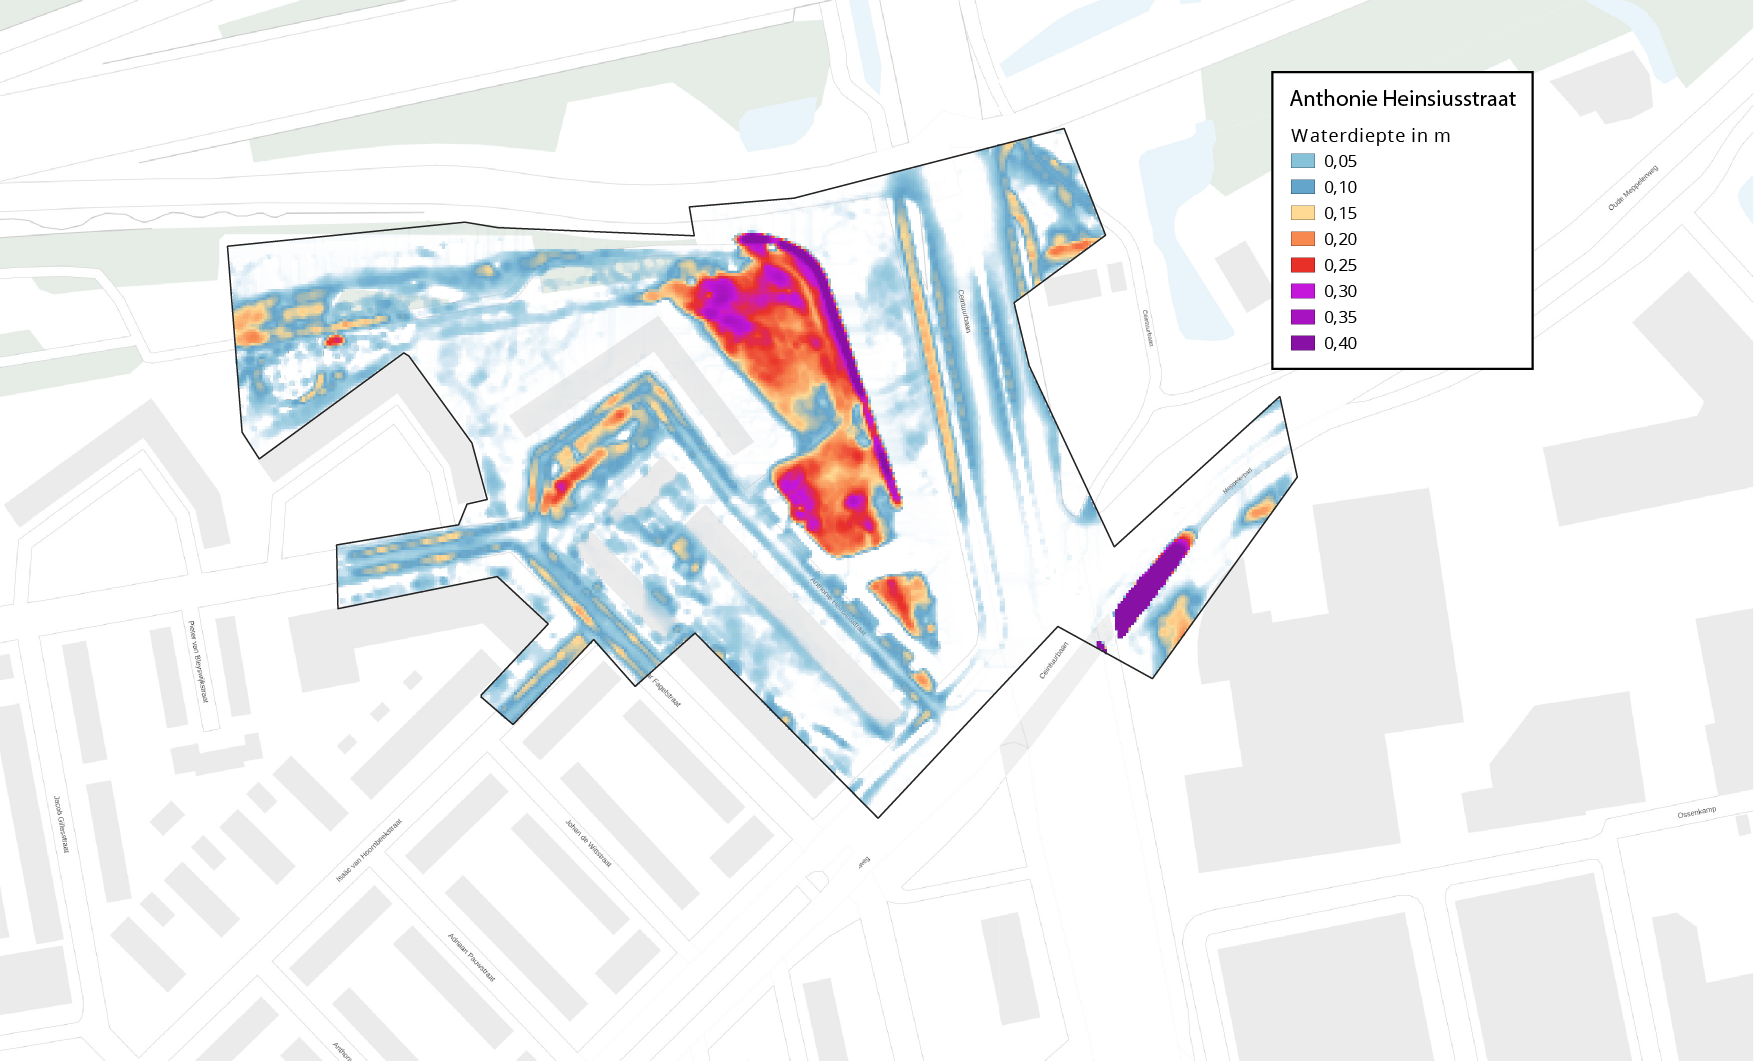Click the '0,35' legend value text

point(1340,317)
